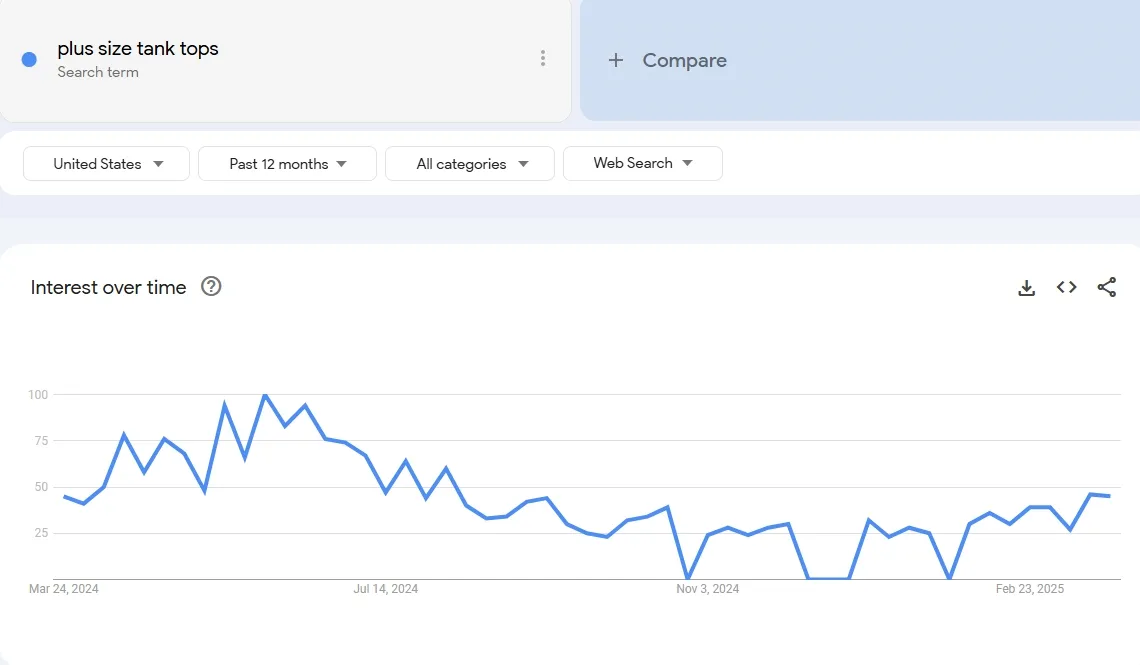Viewport: 1140px width, 665px height.
Task: Open the Past 12 months time range dropdown
Action: (287, 164)
